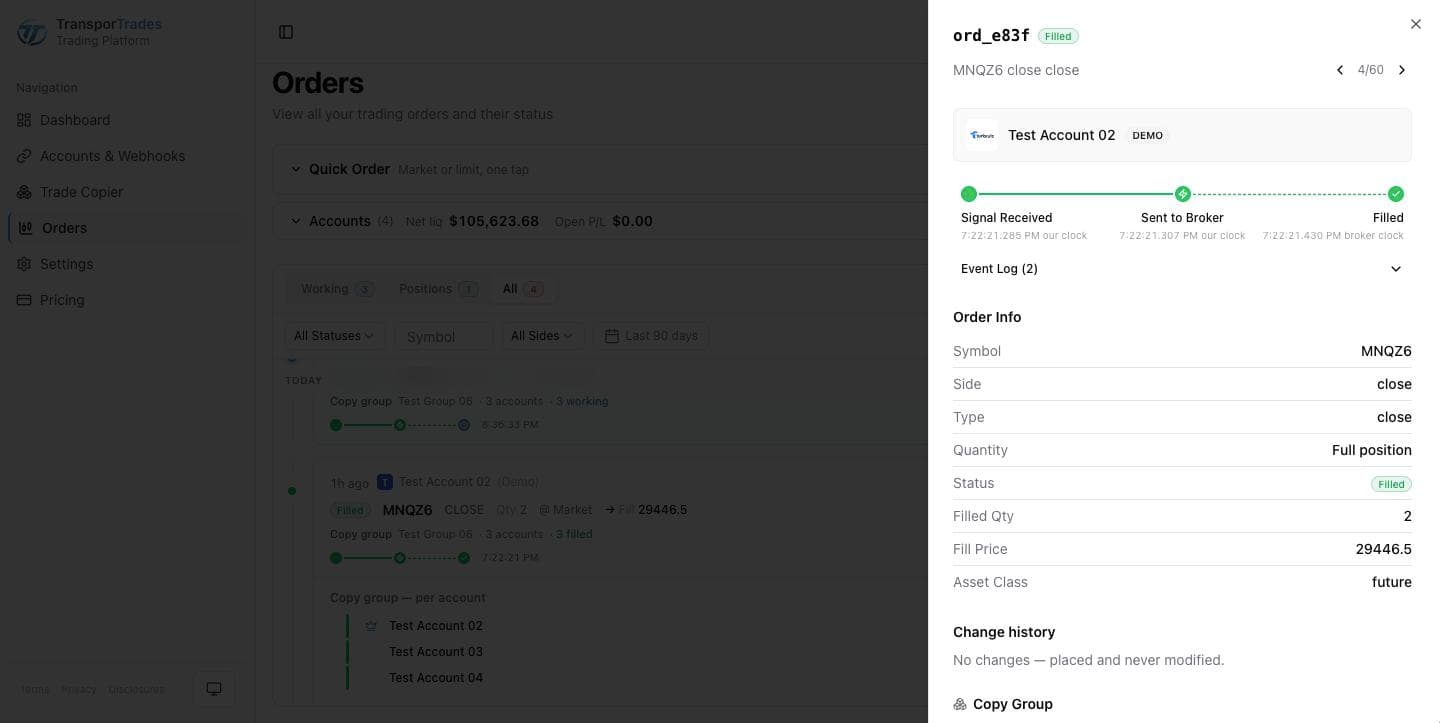The height and width of the screenshot is (723, 1440).
Task: Open the All Sides filter dropdown
Action: point(543,336)
